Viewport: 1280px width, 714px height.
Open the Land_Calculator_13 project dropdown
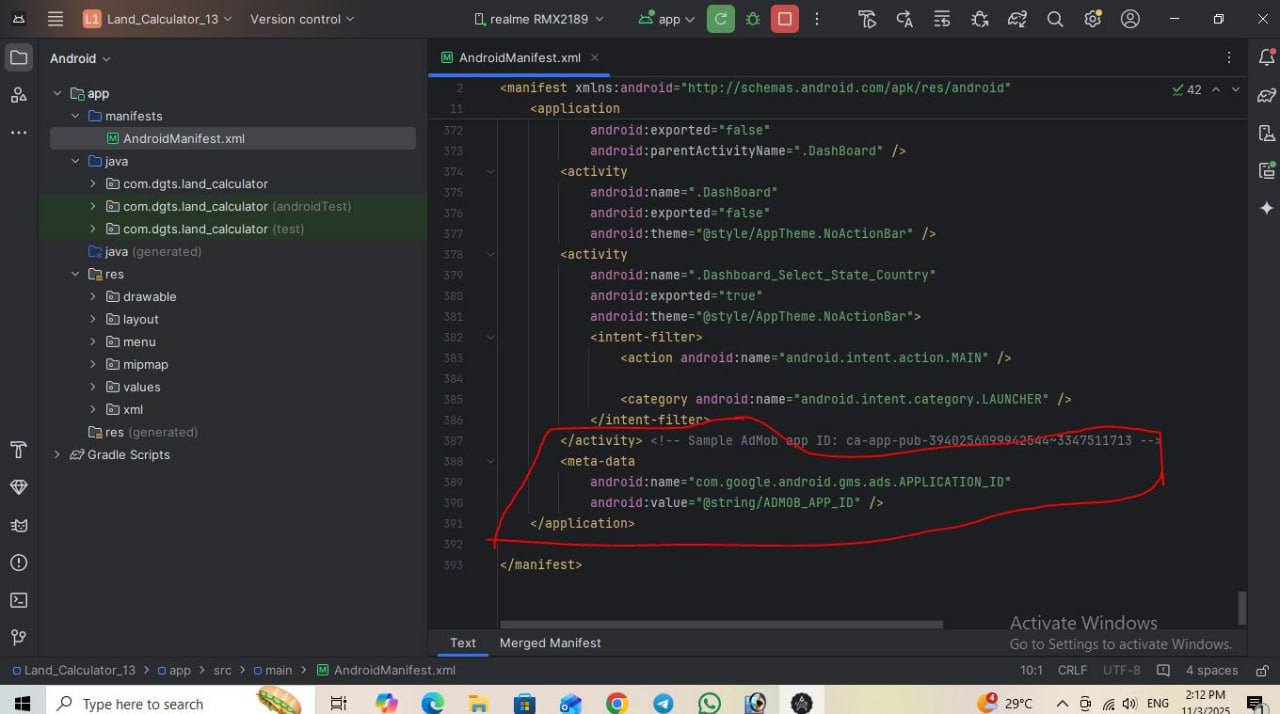[157, 19]
